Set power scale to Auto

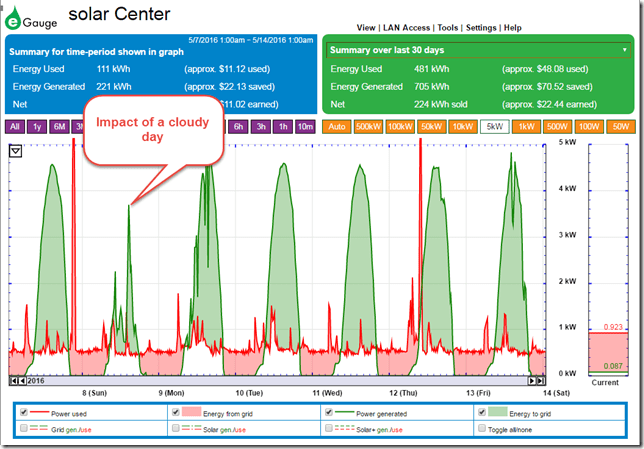[335, 127]
